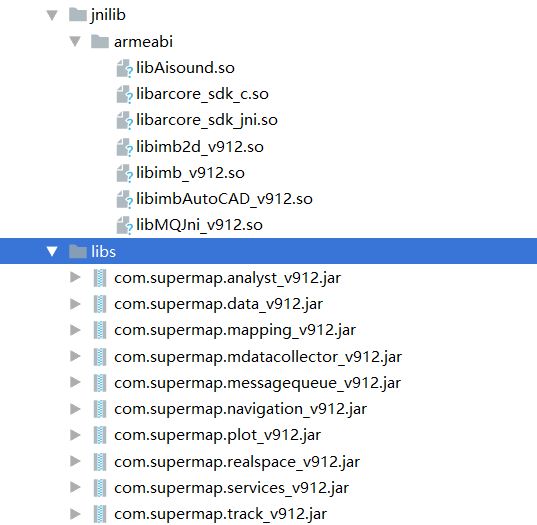Image resolution: width=537 pixels, height=525 pixels.
Task: Collapse the jnilib folder
Action: click(52, 15)
